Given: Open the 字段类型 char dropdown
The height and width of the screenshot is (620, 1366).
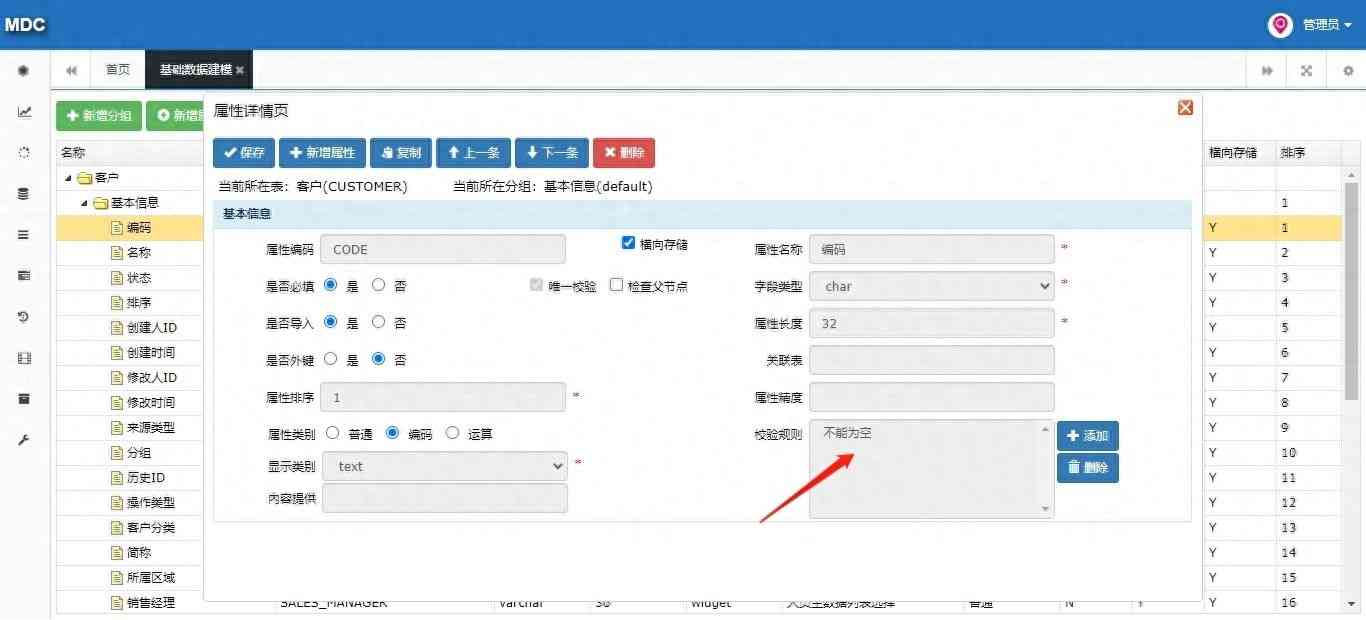Looking at the screenshot, I should tap(931, 286).
